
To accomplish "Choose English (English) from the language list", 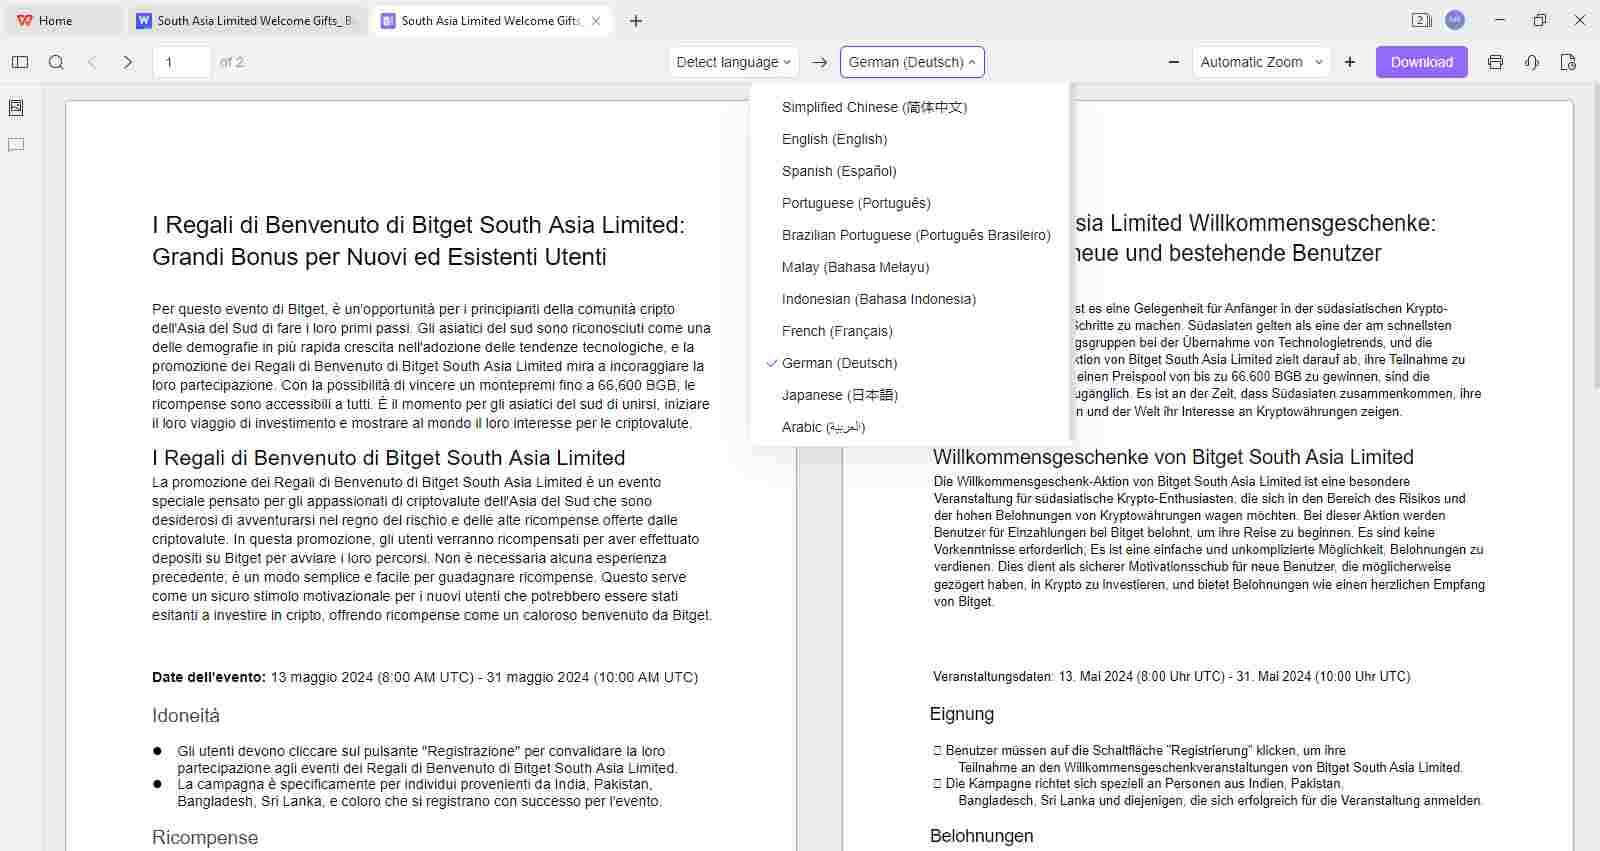I will coord(910,139).
